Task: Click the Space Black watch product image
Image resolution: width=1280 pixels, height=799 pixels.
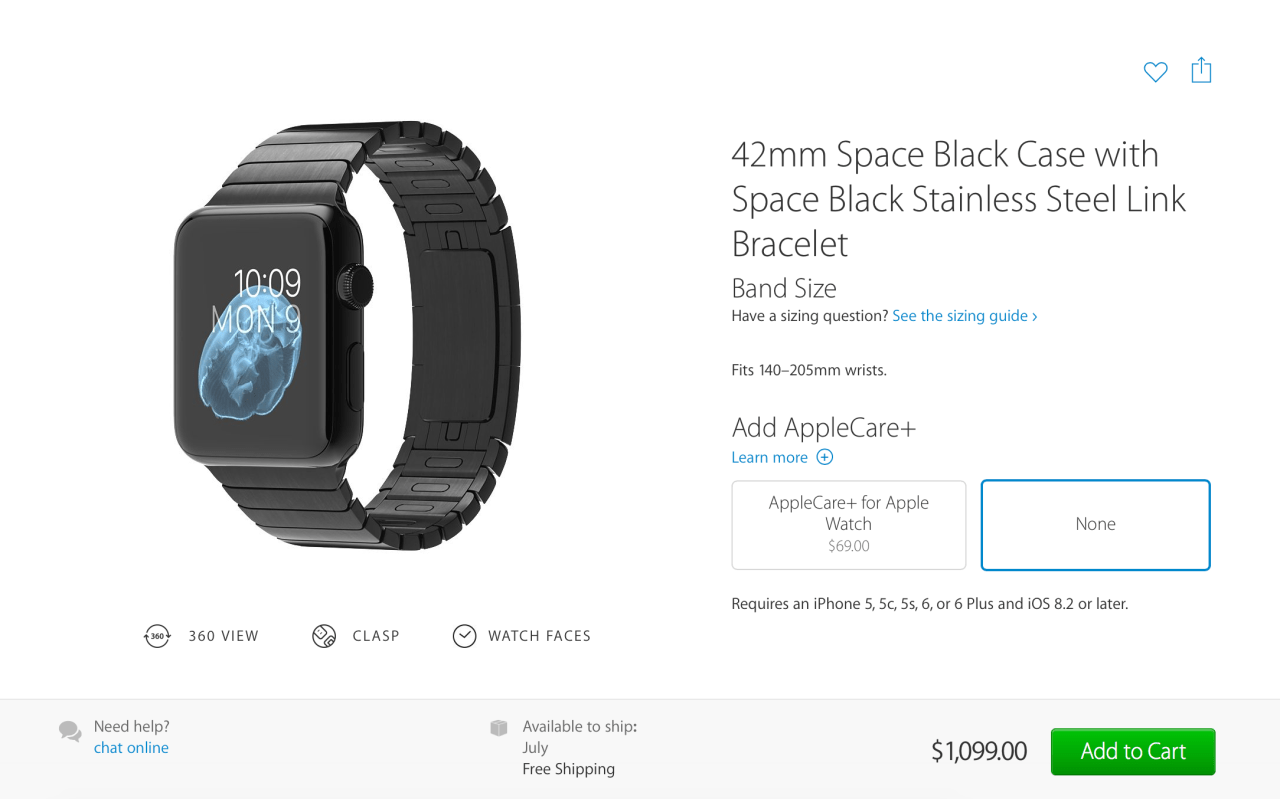Action: 345,335
